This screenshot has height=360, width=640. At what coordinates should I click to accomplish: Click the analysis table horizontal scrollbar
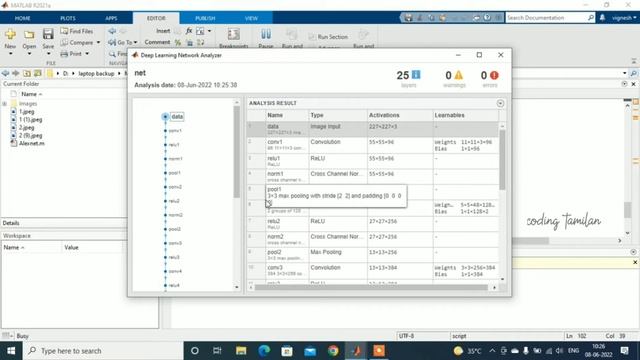click(371, 287)
